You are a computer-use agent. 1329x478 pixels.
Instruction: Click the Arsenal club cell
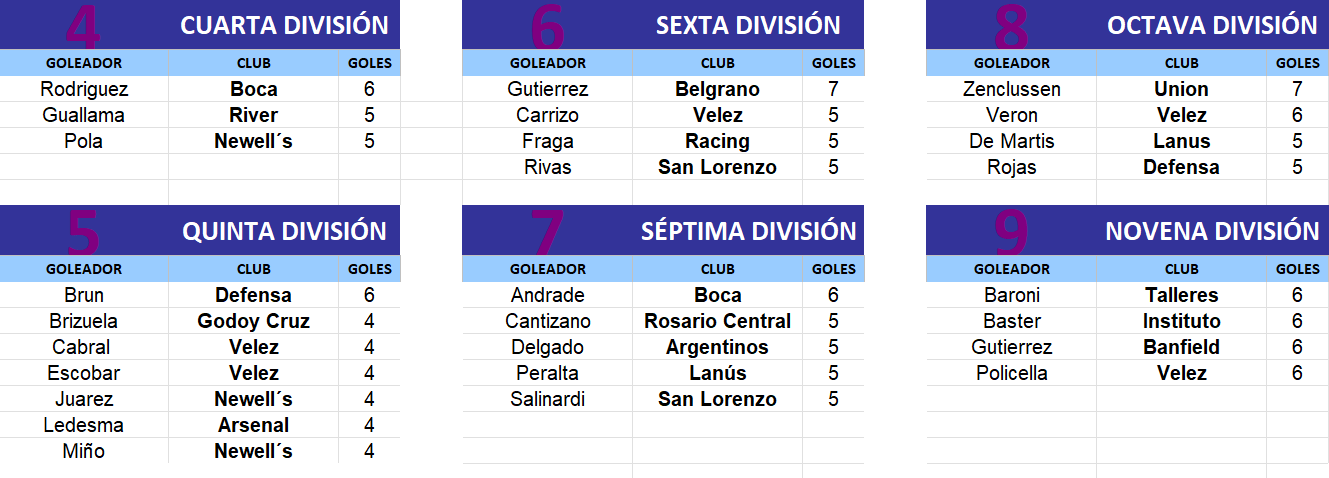[x=253, y=425]
